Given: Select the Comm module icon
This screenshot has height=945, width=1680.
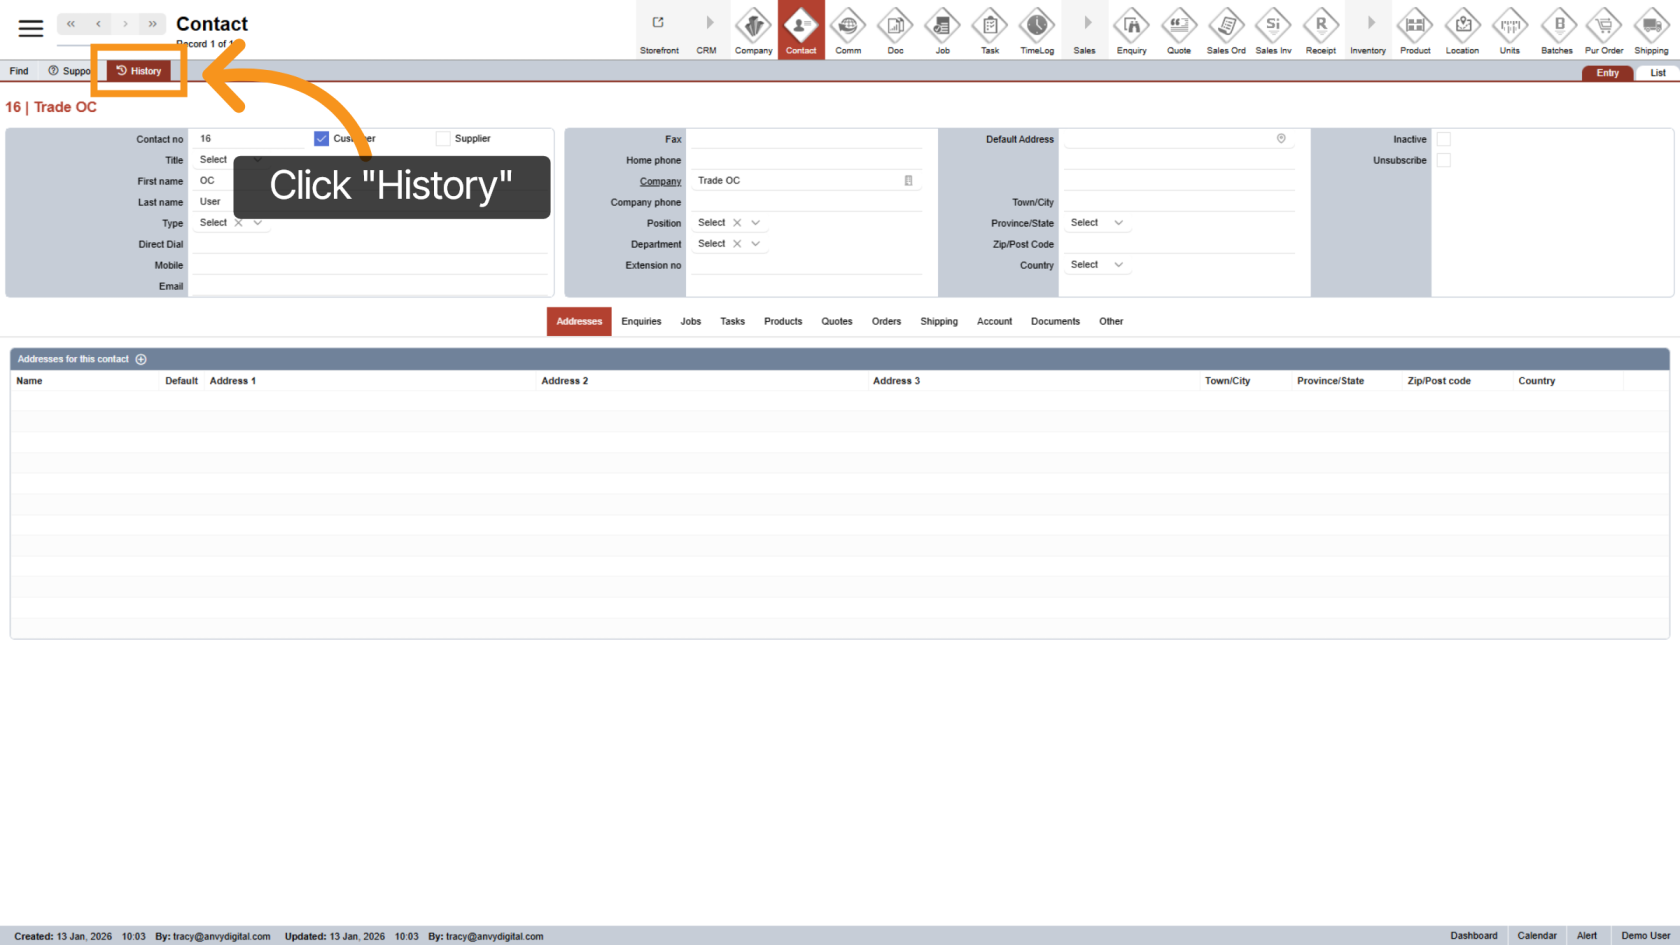Looking at the screenshot, I should click(847, 30).
